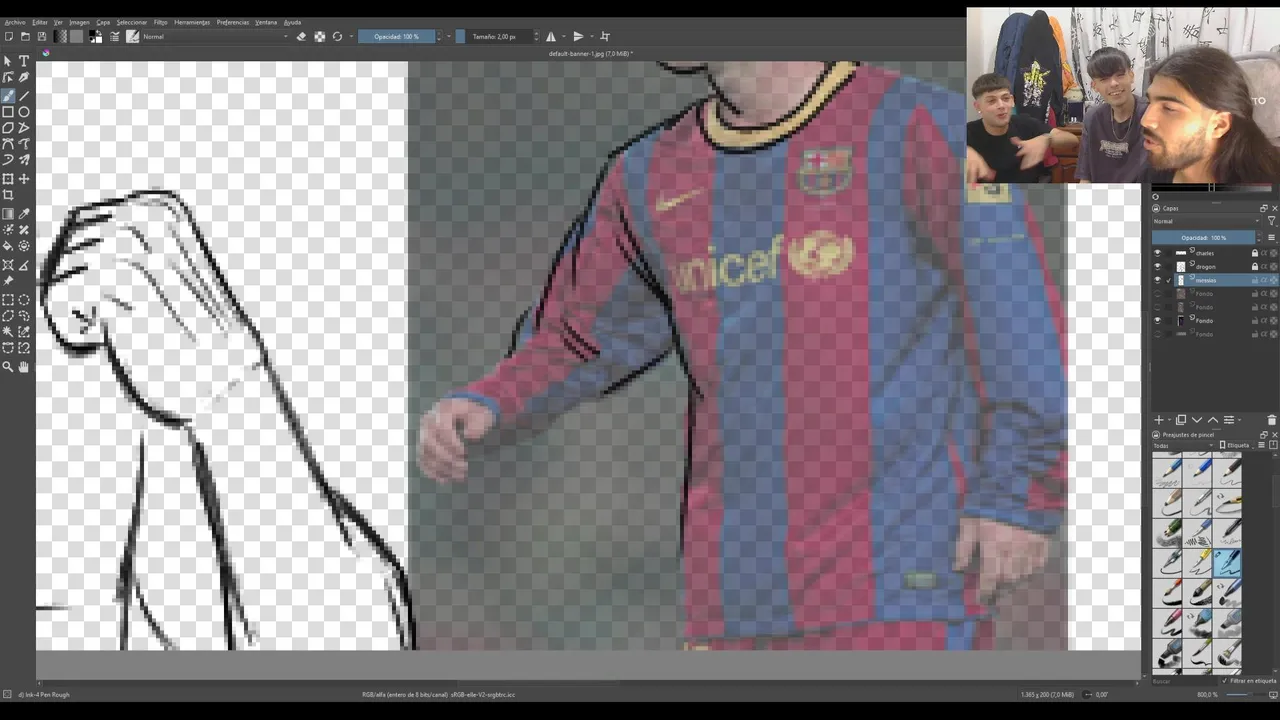
Task: Select the Zoom magnifier tool
Action: tap(8, 367)
